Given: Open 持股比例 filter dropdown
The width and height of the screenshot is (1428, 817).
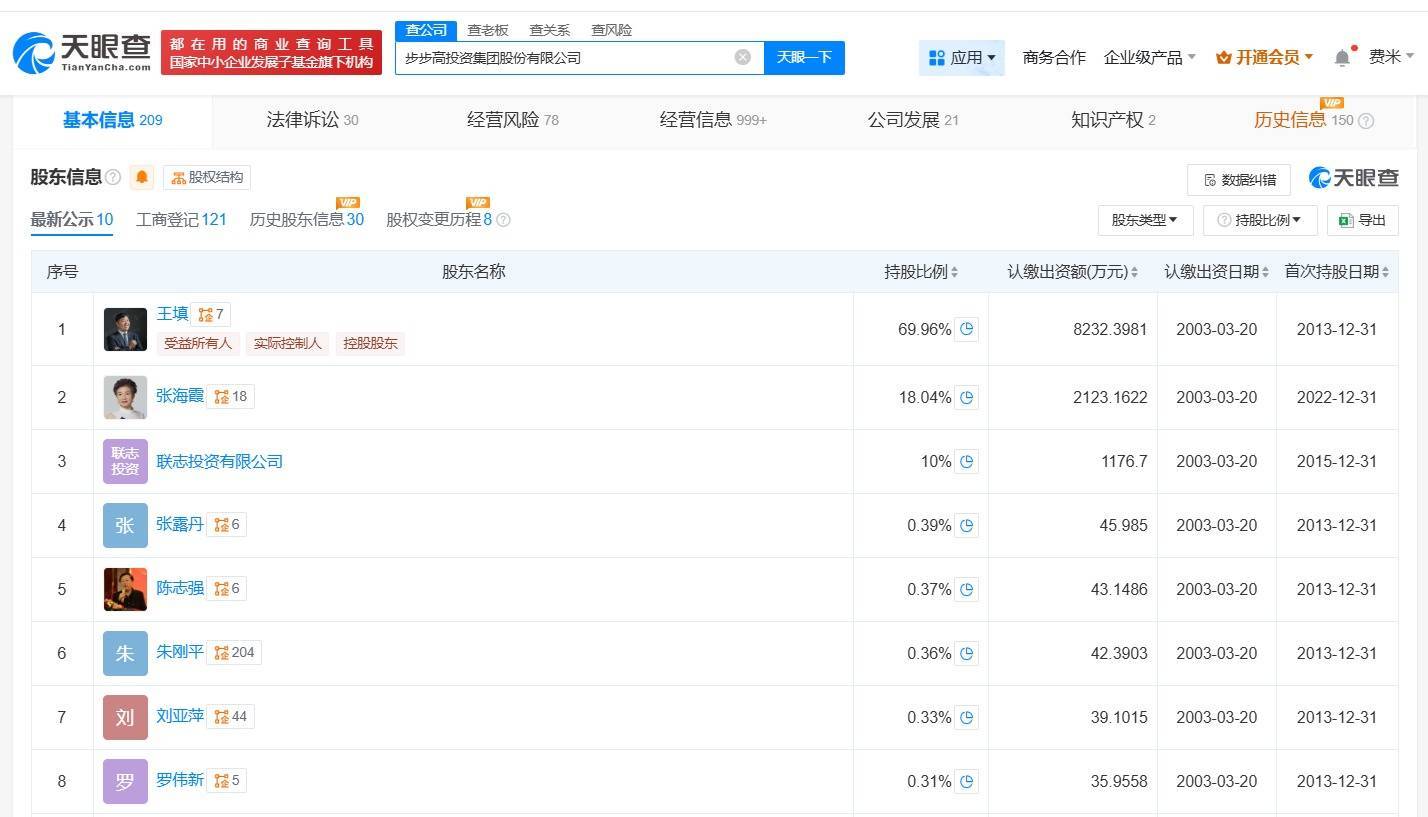Looking at the screenshot, I should [x=1260, y=220].
